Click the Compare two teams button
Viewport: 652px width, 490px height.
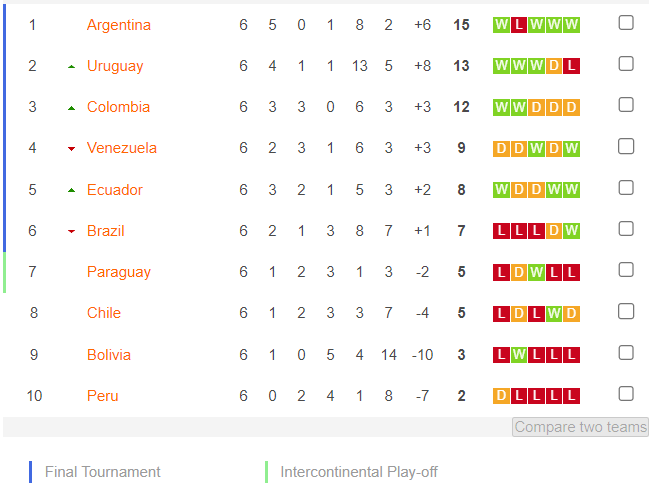580,427
